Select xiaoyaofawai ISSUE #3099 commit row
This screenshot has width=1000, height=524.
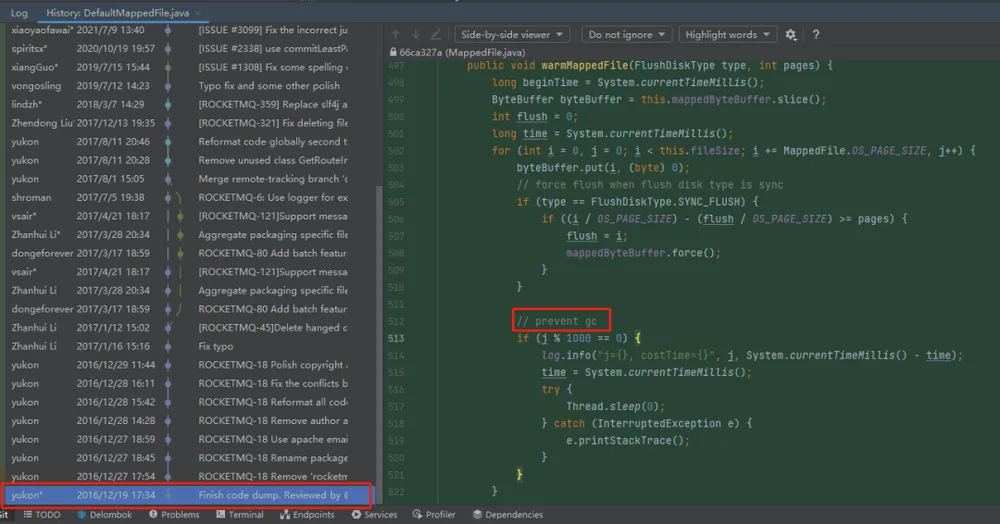[x=189, y=30]
